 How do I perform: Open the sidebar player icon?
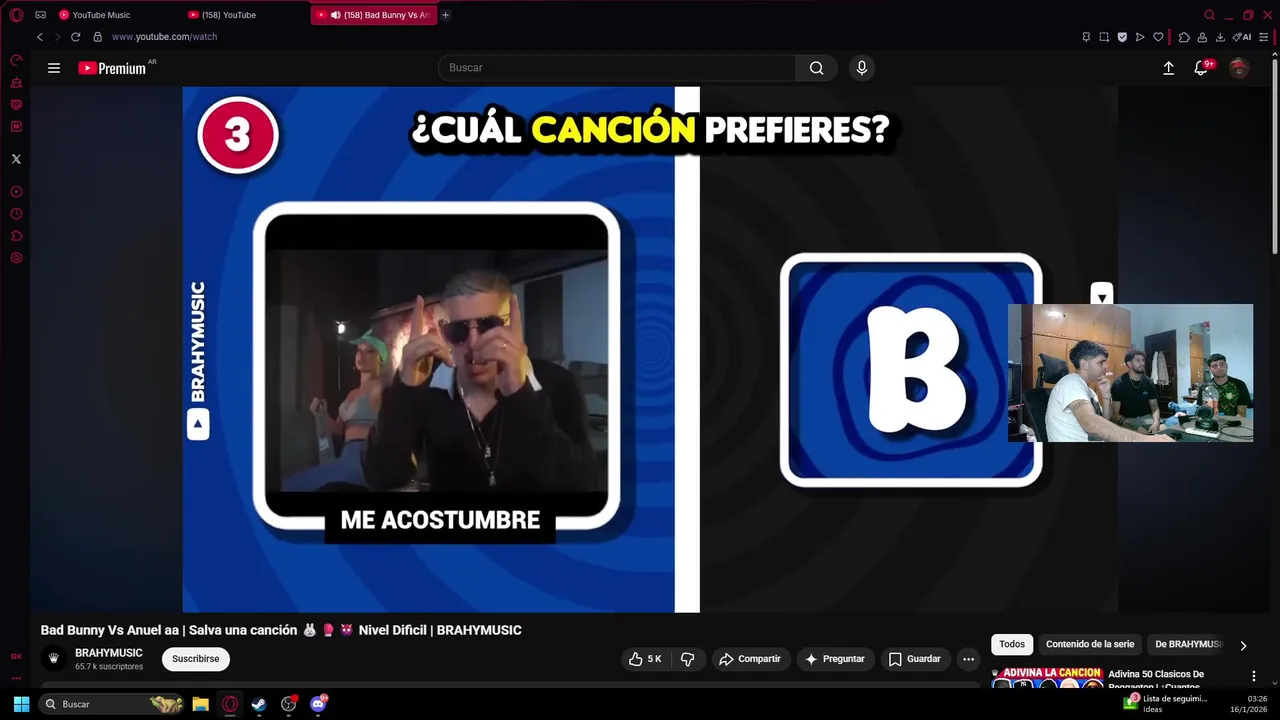point(16,192)
